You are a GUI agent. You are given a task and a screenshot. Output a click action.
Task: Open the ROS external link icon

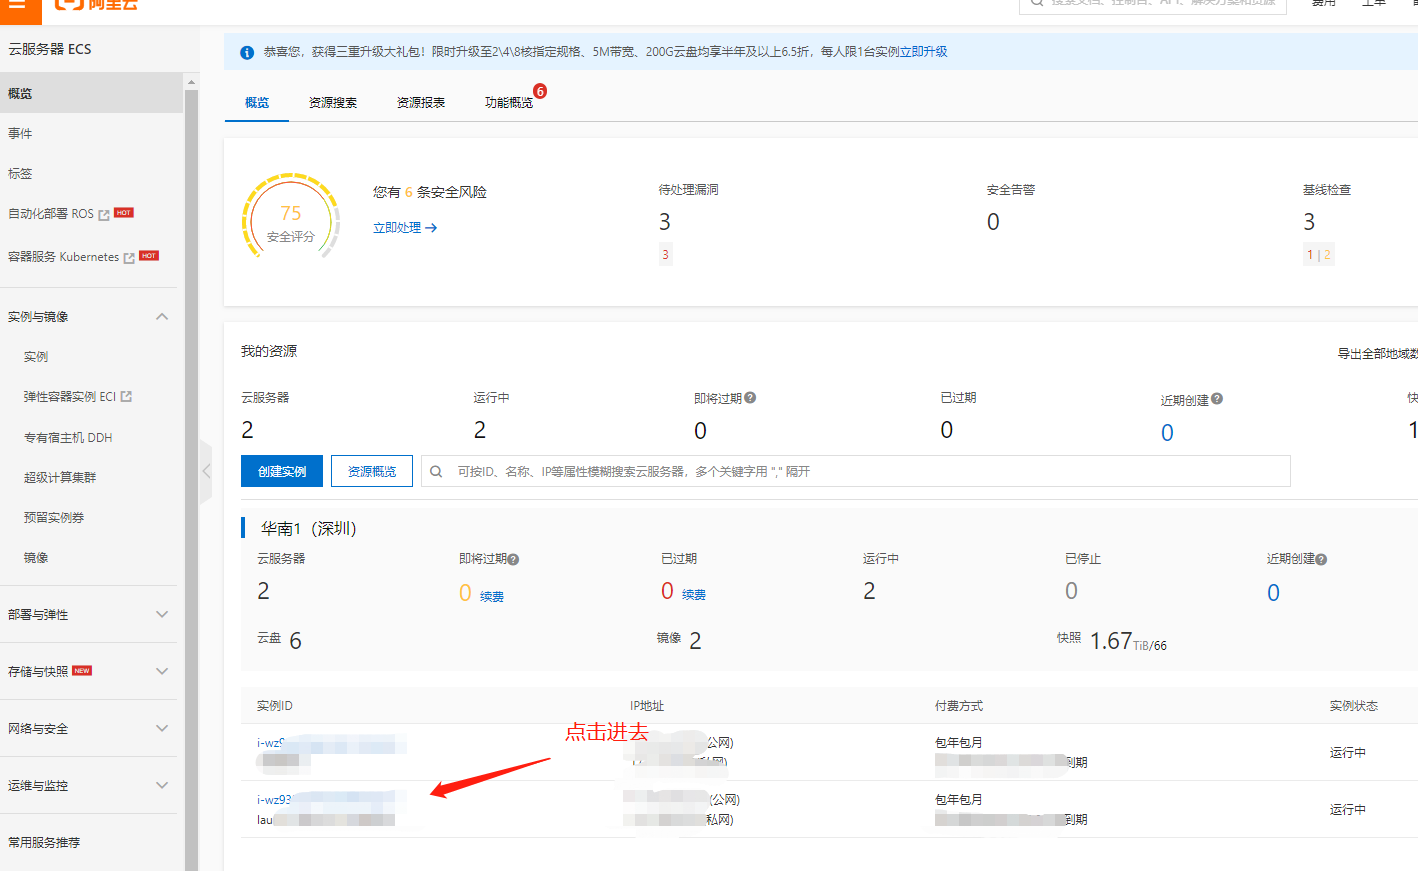pyautogui.click(x=104, y=214)
